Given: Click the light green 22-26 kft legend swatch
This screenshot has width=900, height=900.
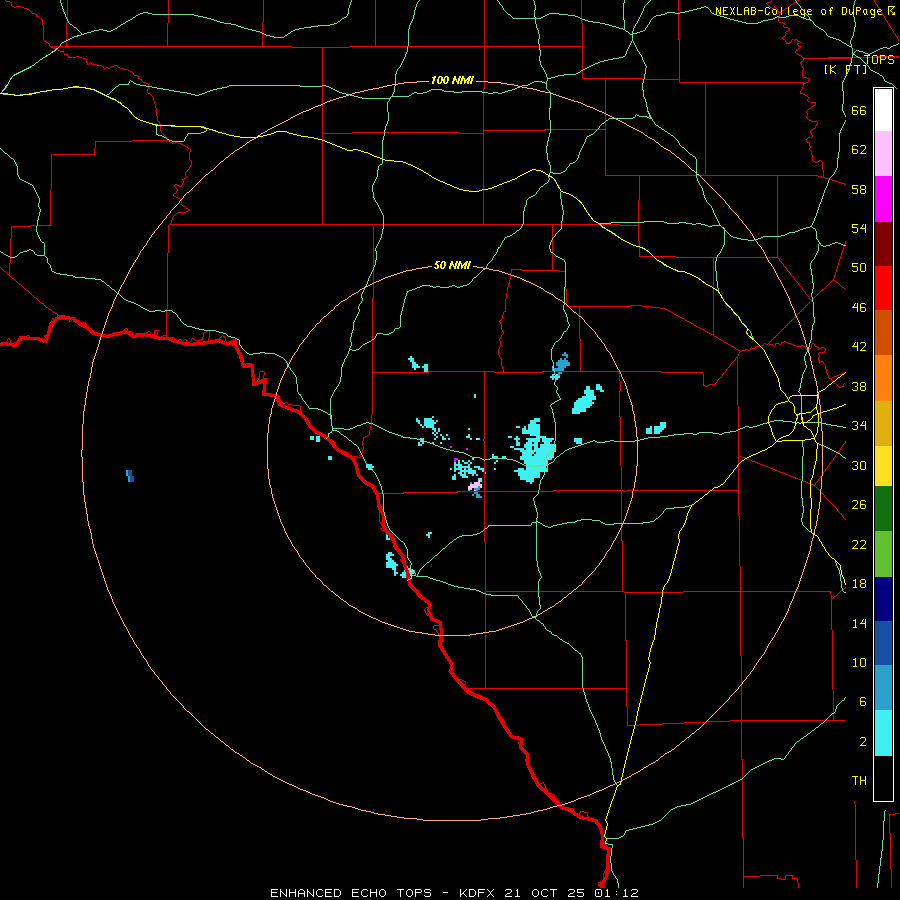Looking at the screenshot, I should 883,554.
